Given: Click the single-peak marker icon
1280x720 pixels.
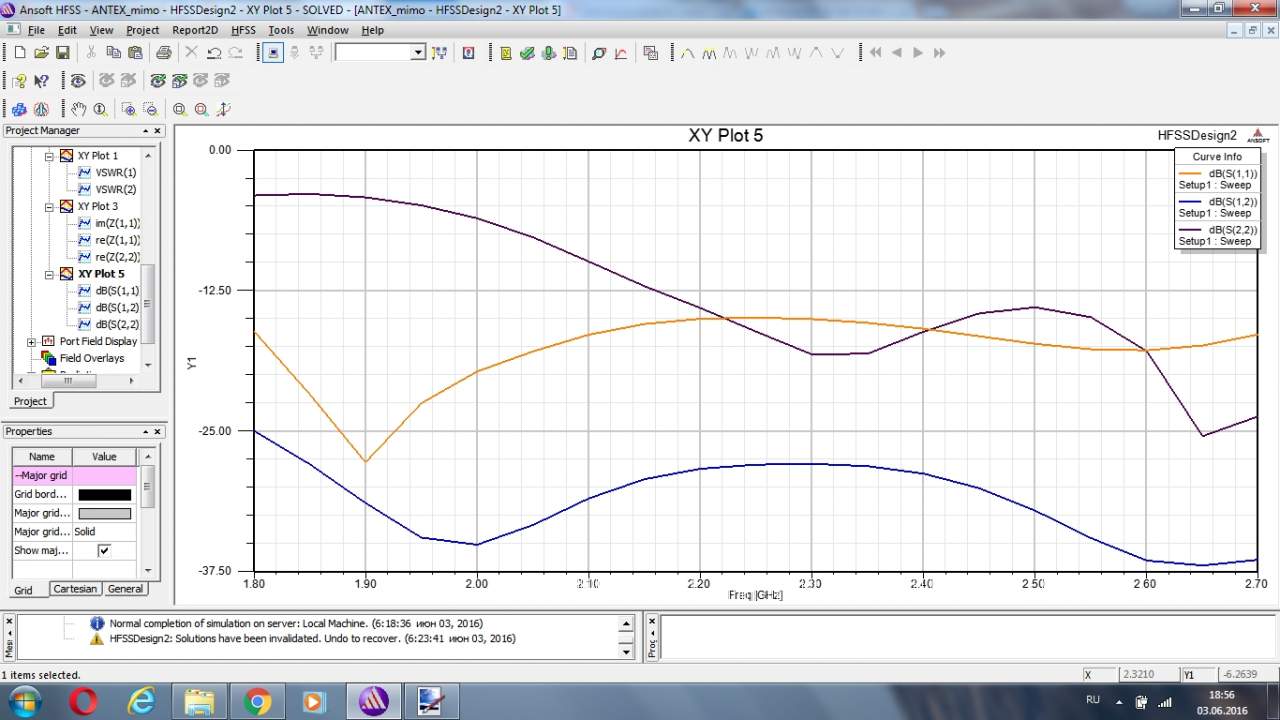Looking at the screenshot, I should (687, 53).
